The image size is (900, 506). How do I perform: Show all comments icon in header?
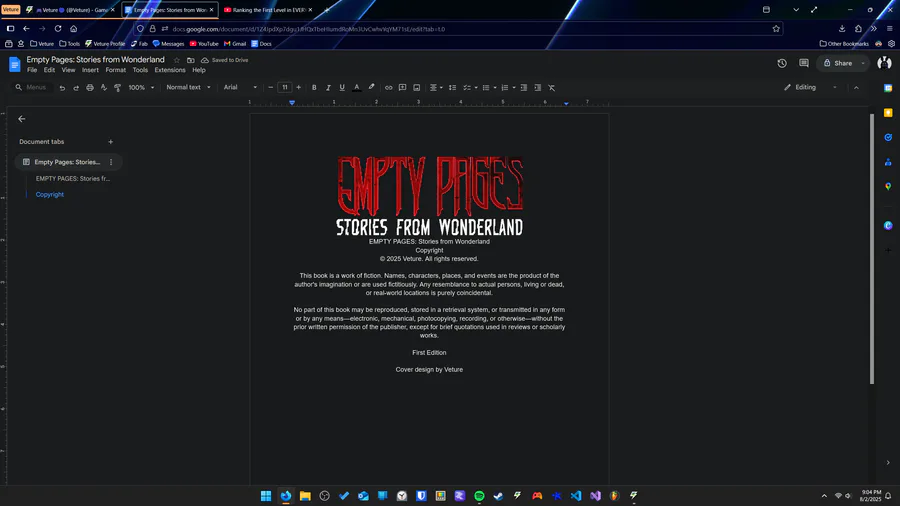804,64
